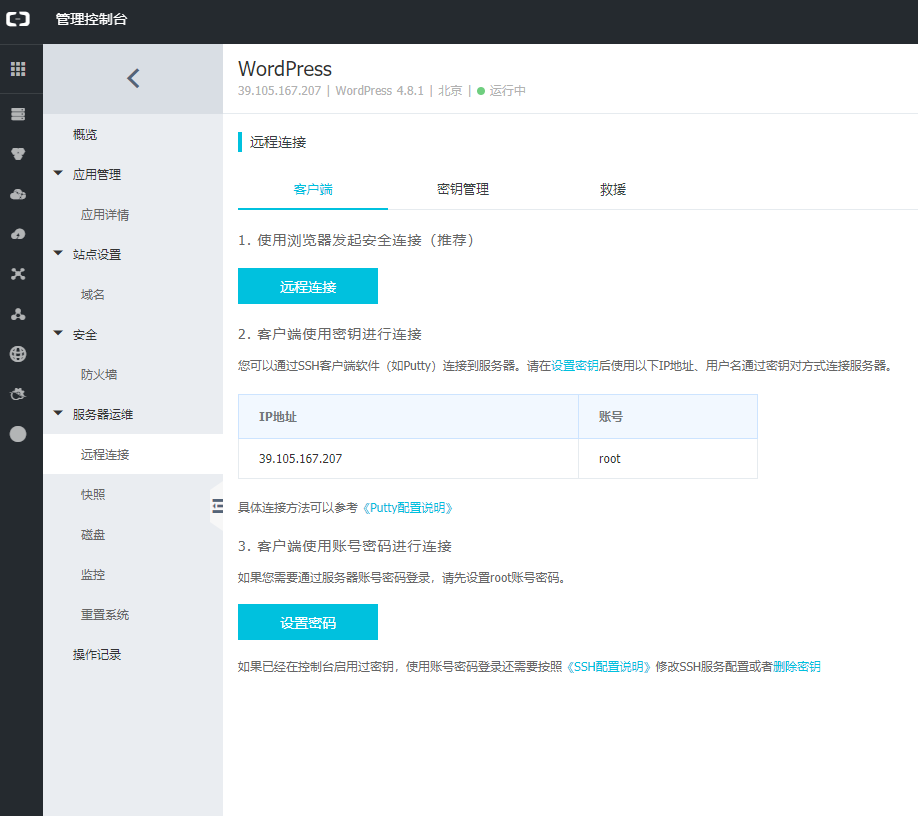Image resolution: width=918 pixels, height=816 pixels.
Task: Open the server stack icon in the sidebar
Action: [18, 114]
